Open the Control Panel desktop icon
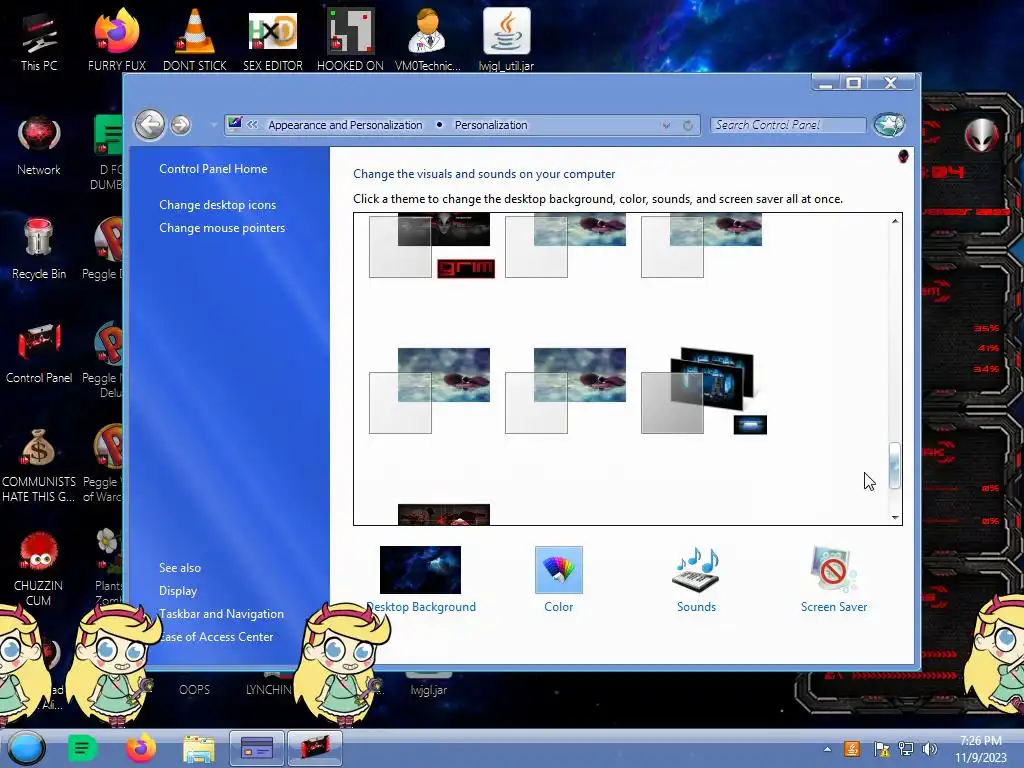Screen dimensions: 1024x768 click(x=39, y=353)
